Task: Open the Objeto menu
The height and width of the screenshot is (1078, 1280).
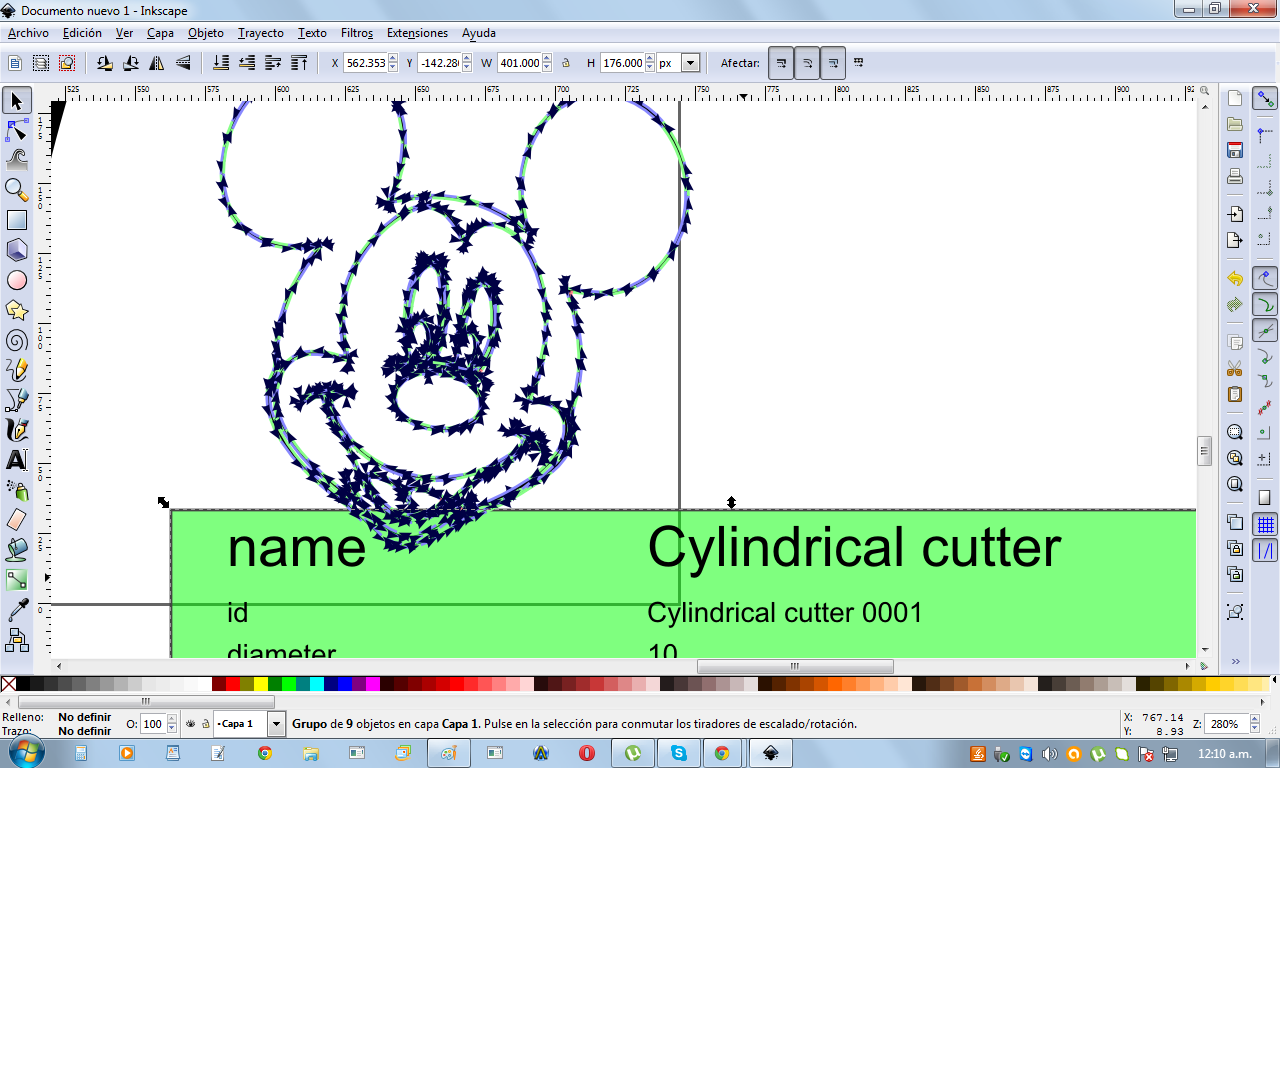Action: (206, 33)
